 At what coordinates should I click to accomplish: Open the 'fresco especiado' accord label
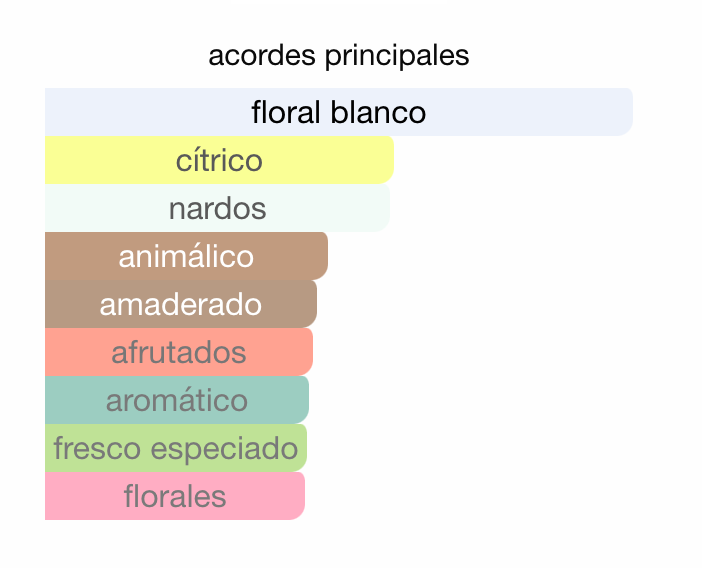pos(175,448)
